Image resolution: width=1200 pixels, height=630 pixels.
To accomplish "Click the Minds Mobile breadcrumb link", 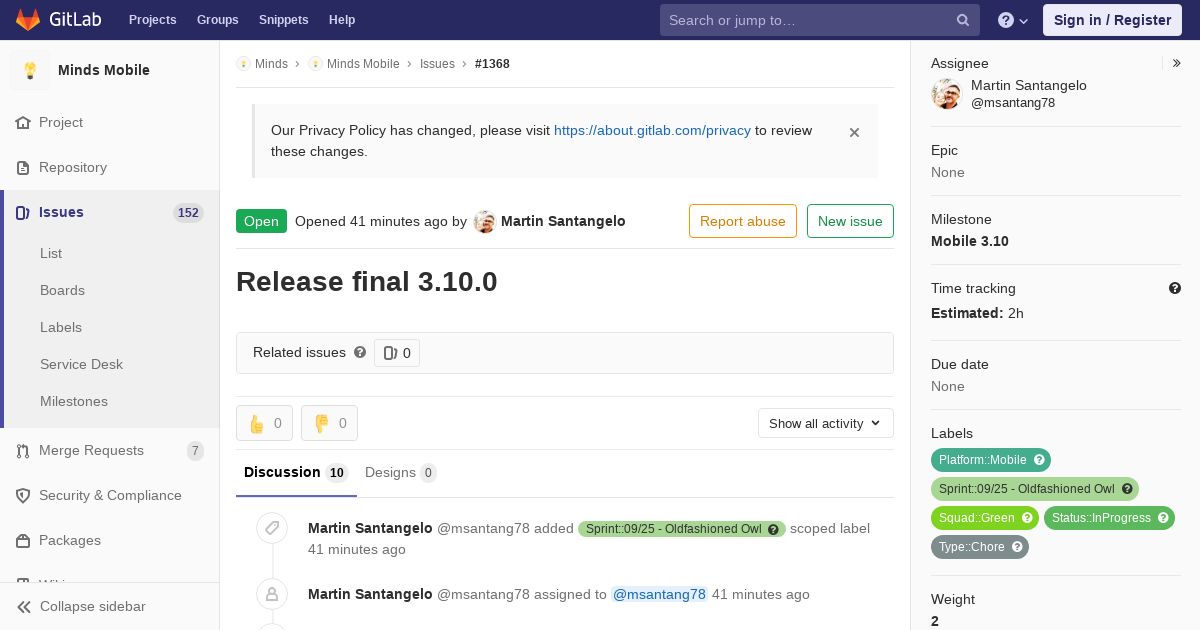I will (x=363, y=64).
